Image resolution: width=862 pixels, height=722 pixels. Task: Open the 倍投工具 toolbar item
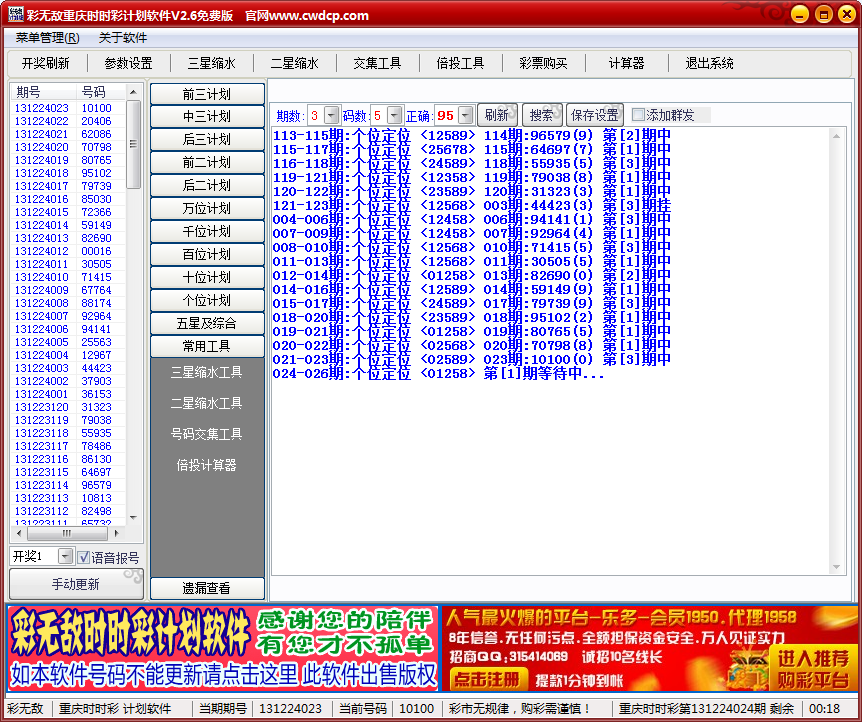tap(460, 63)
